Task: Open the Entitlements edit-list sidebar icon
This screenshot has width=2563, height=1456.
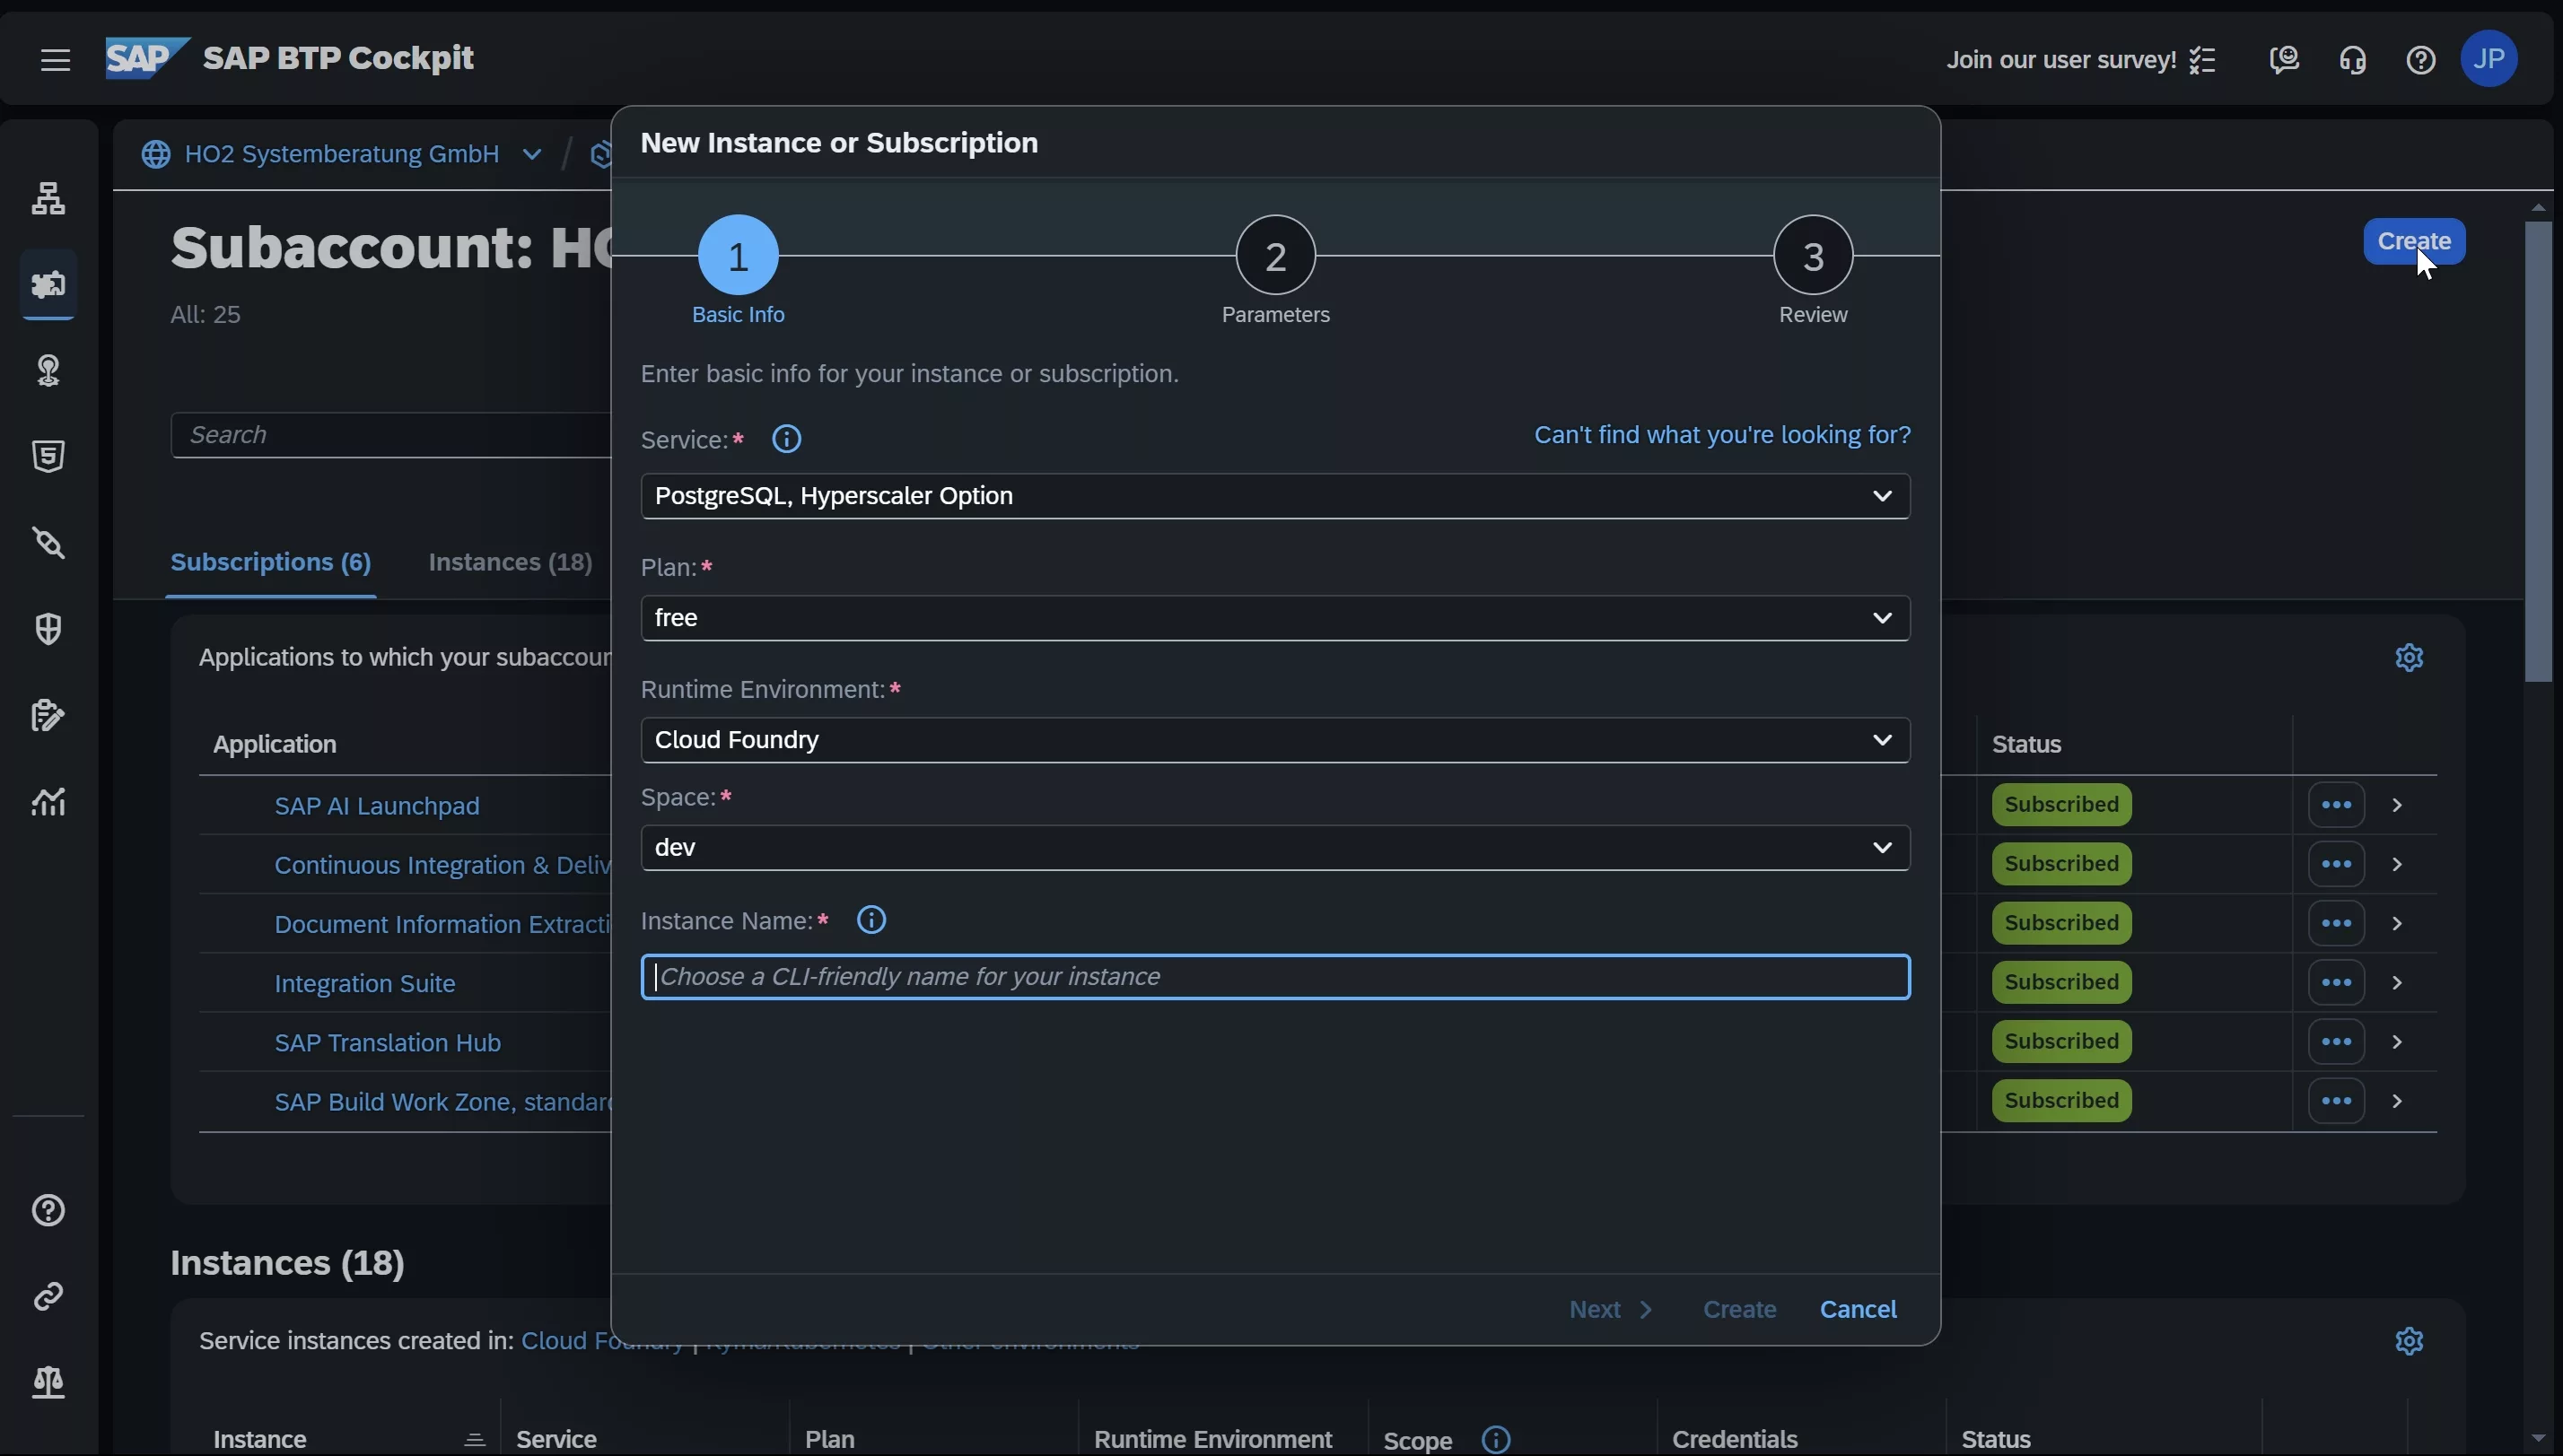Action: coord(48,715)
